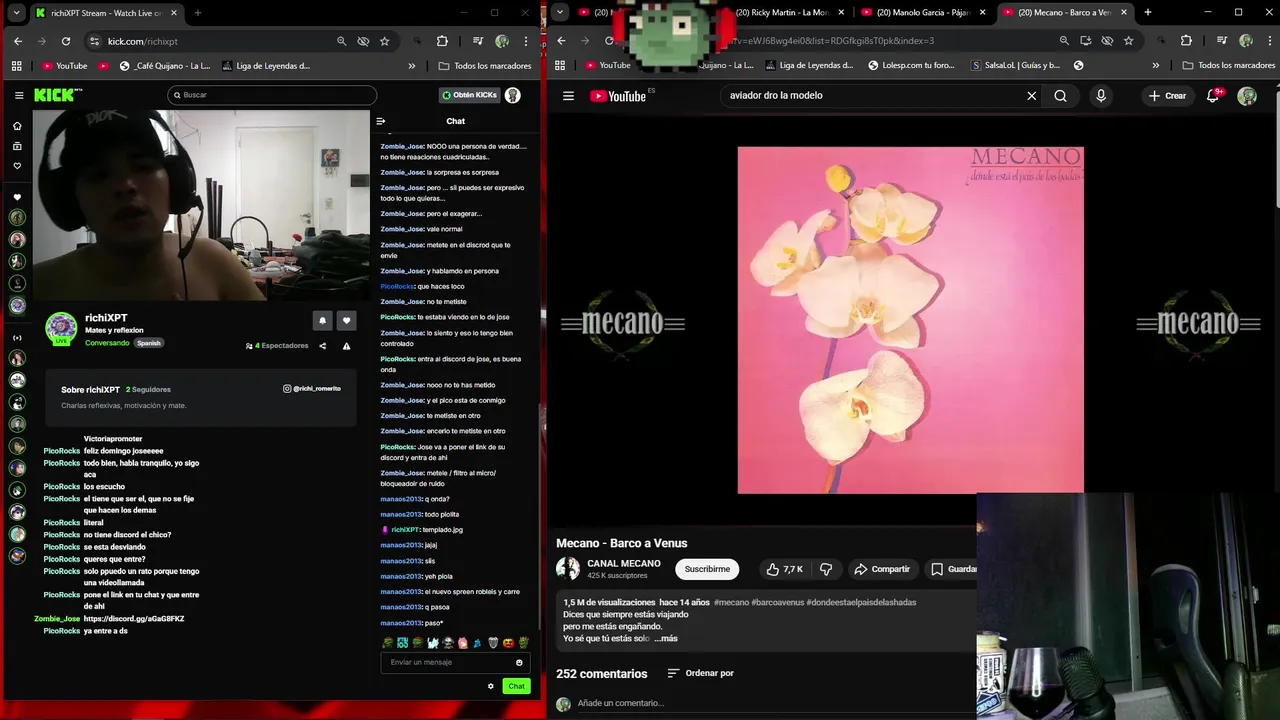
Task: Open Liga de Leyendas bookmark in Kick window
Action: pyautogui.click(x=266, y=66)
